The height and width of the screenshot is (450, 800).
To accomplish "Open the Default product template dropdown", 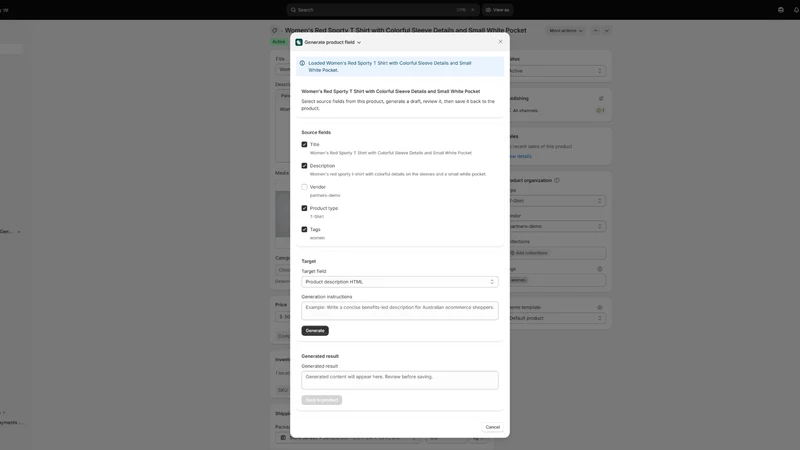I will tap(556, 318).
